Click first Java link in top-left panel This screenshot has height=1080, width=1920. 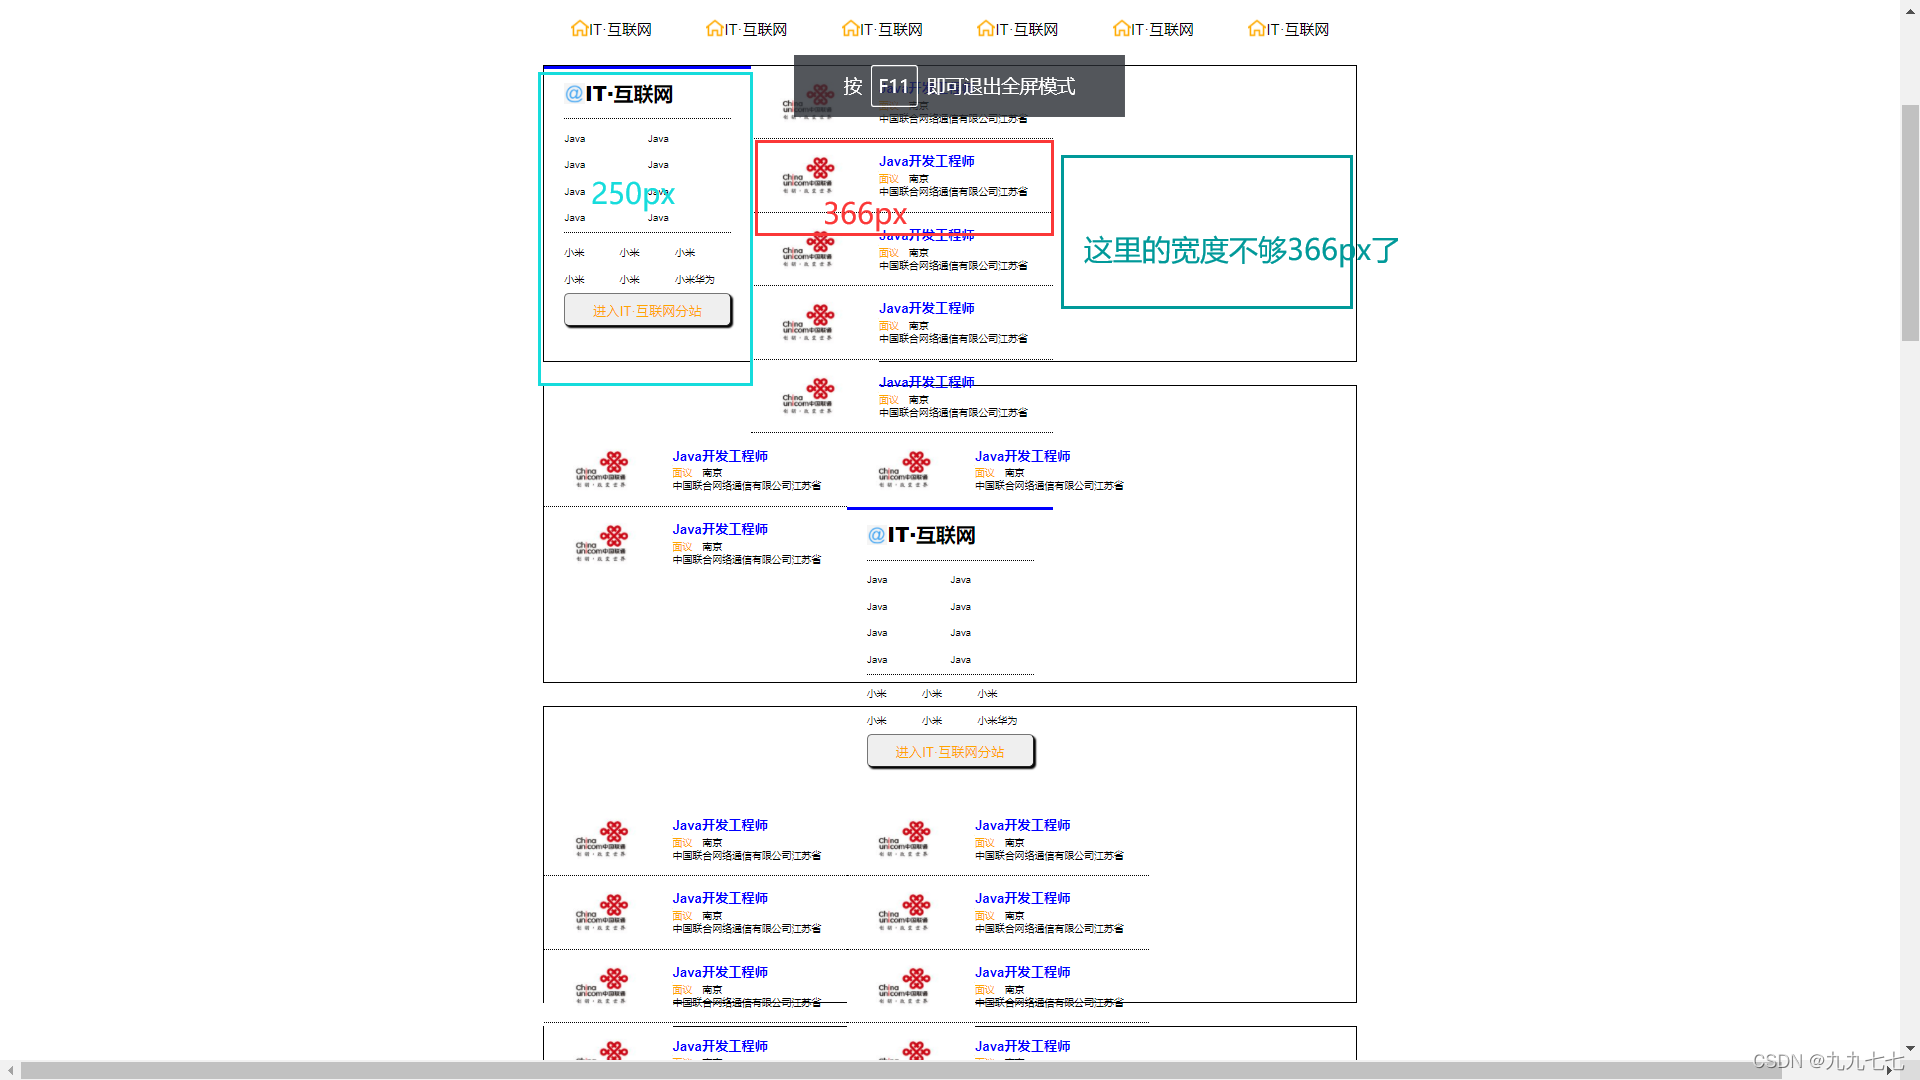(x=575, y=139)
